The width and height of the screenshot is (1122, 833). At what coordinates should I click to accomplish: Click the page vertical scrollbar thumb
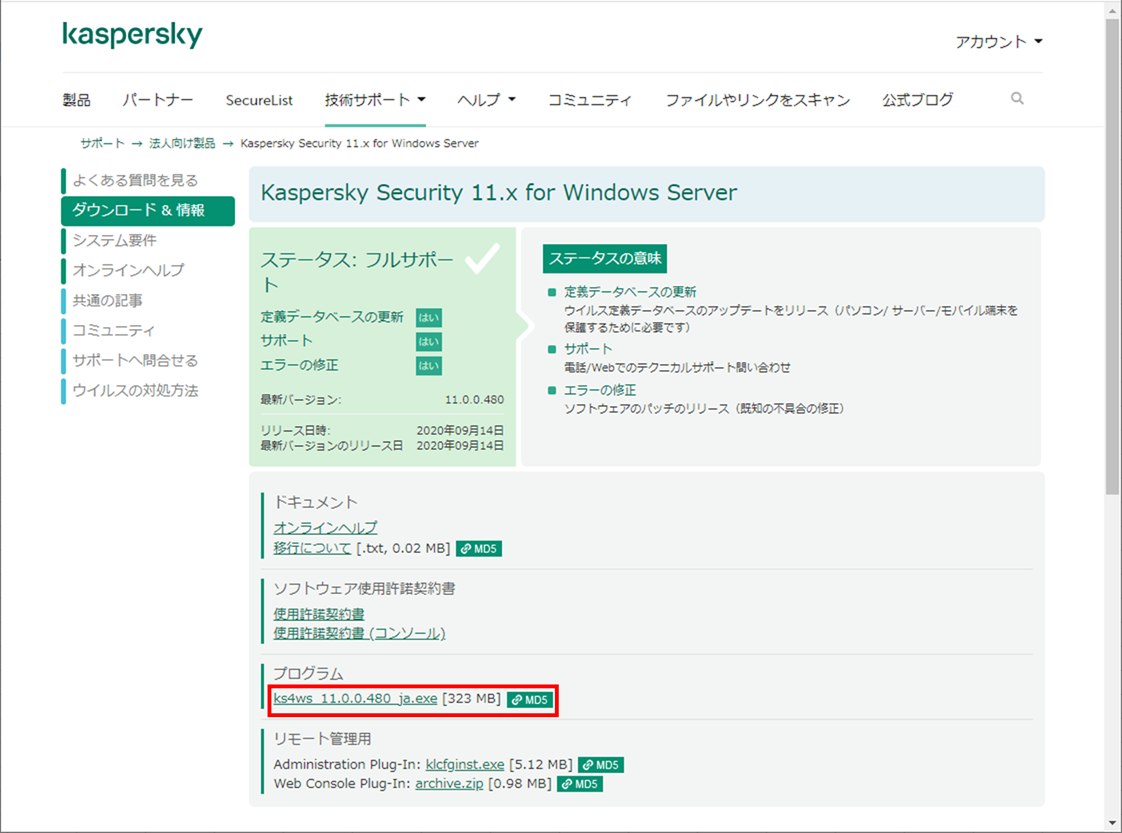[x=1113, y=255]
